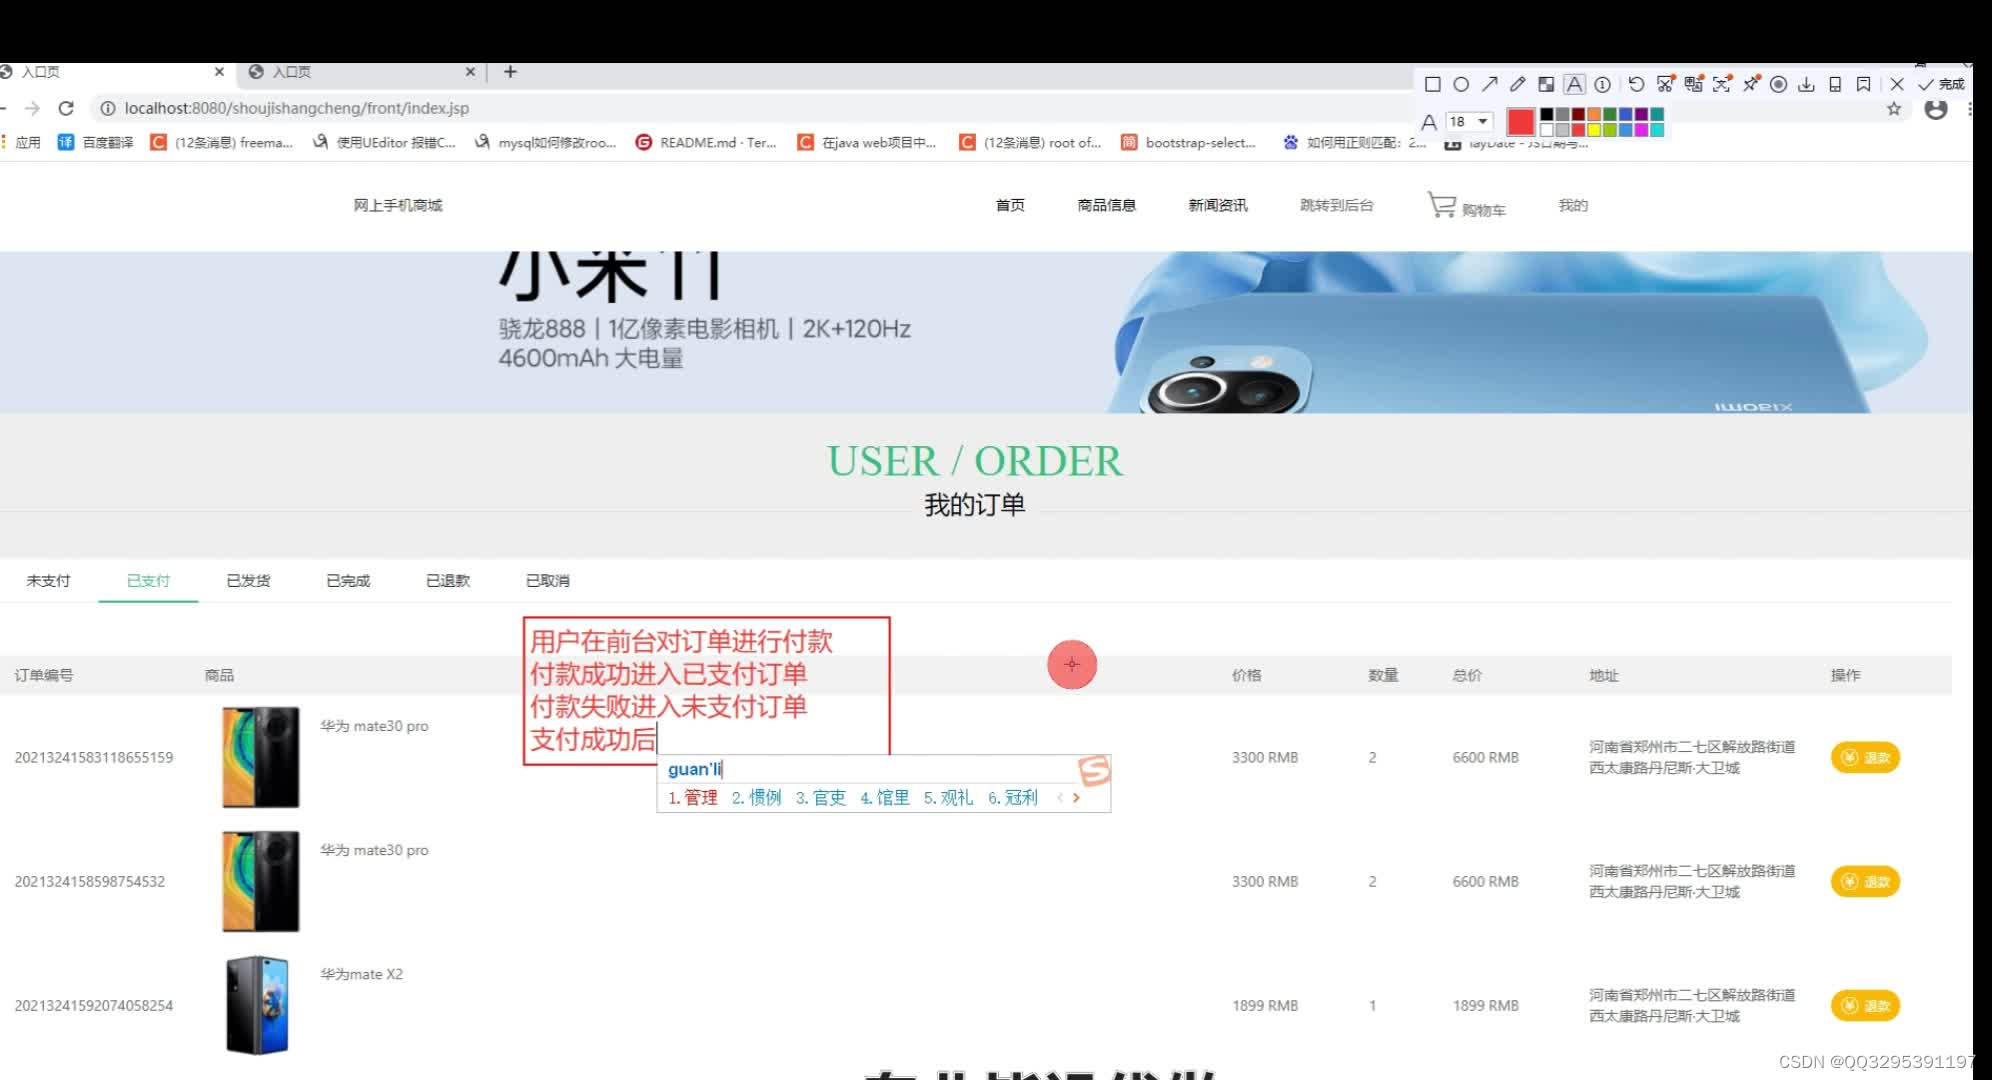Finish the screenshot with 完成
The height and width of the screenshot is (1080, 1992).
[x=1941, y=84]
